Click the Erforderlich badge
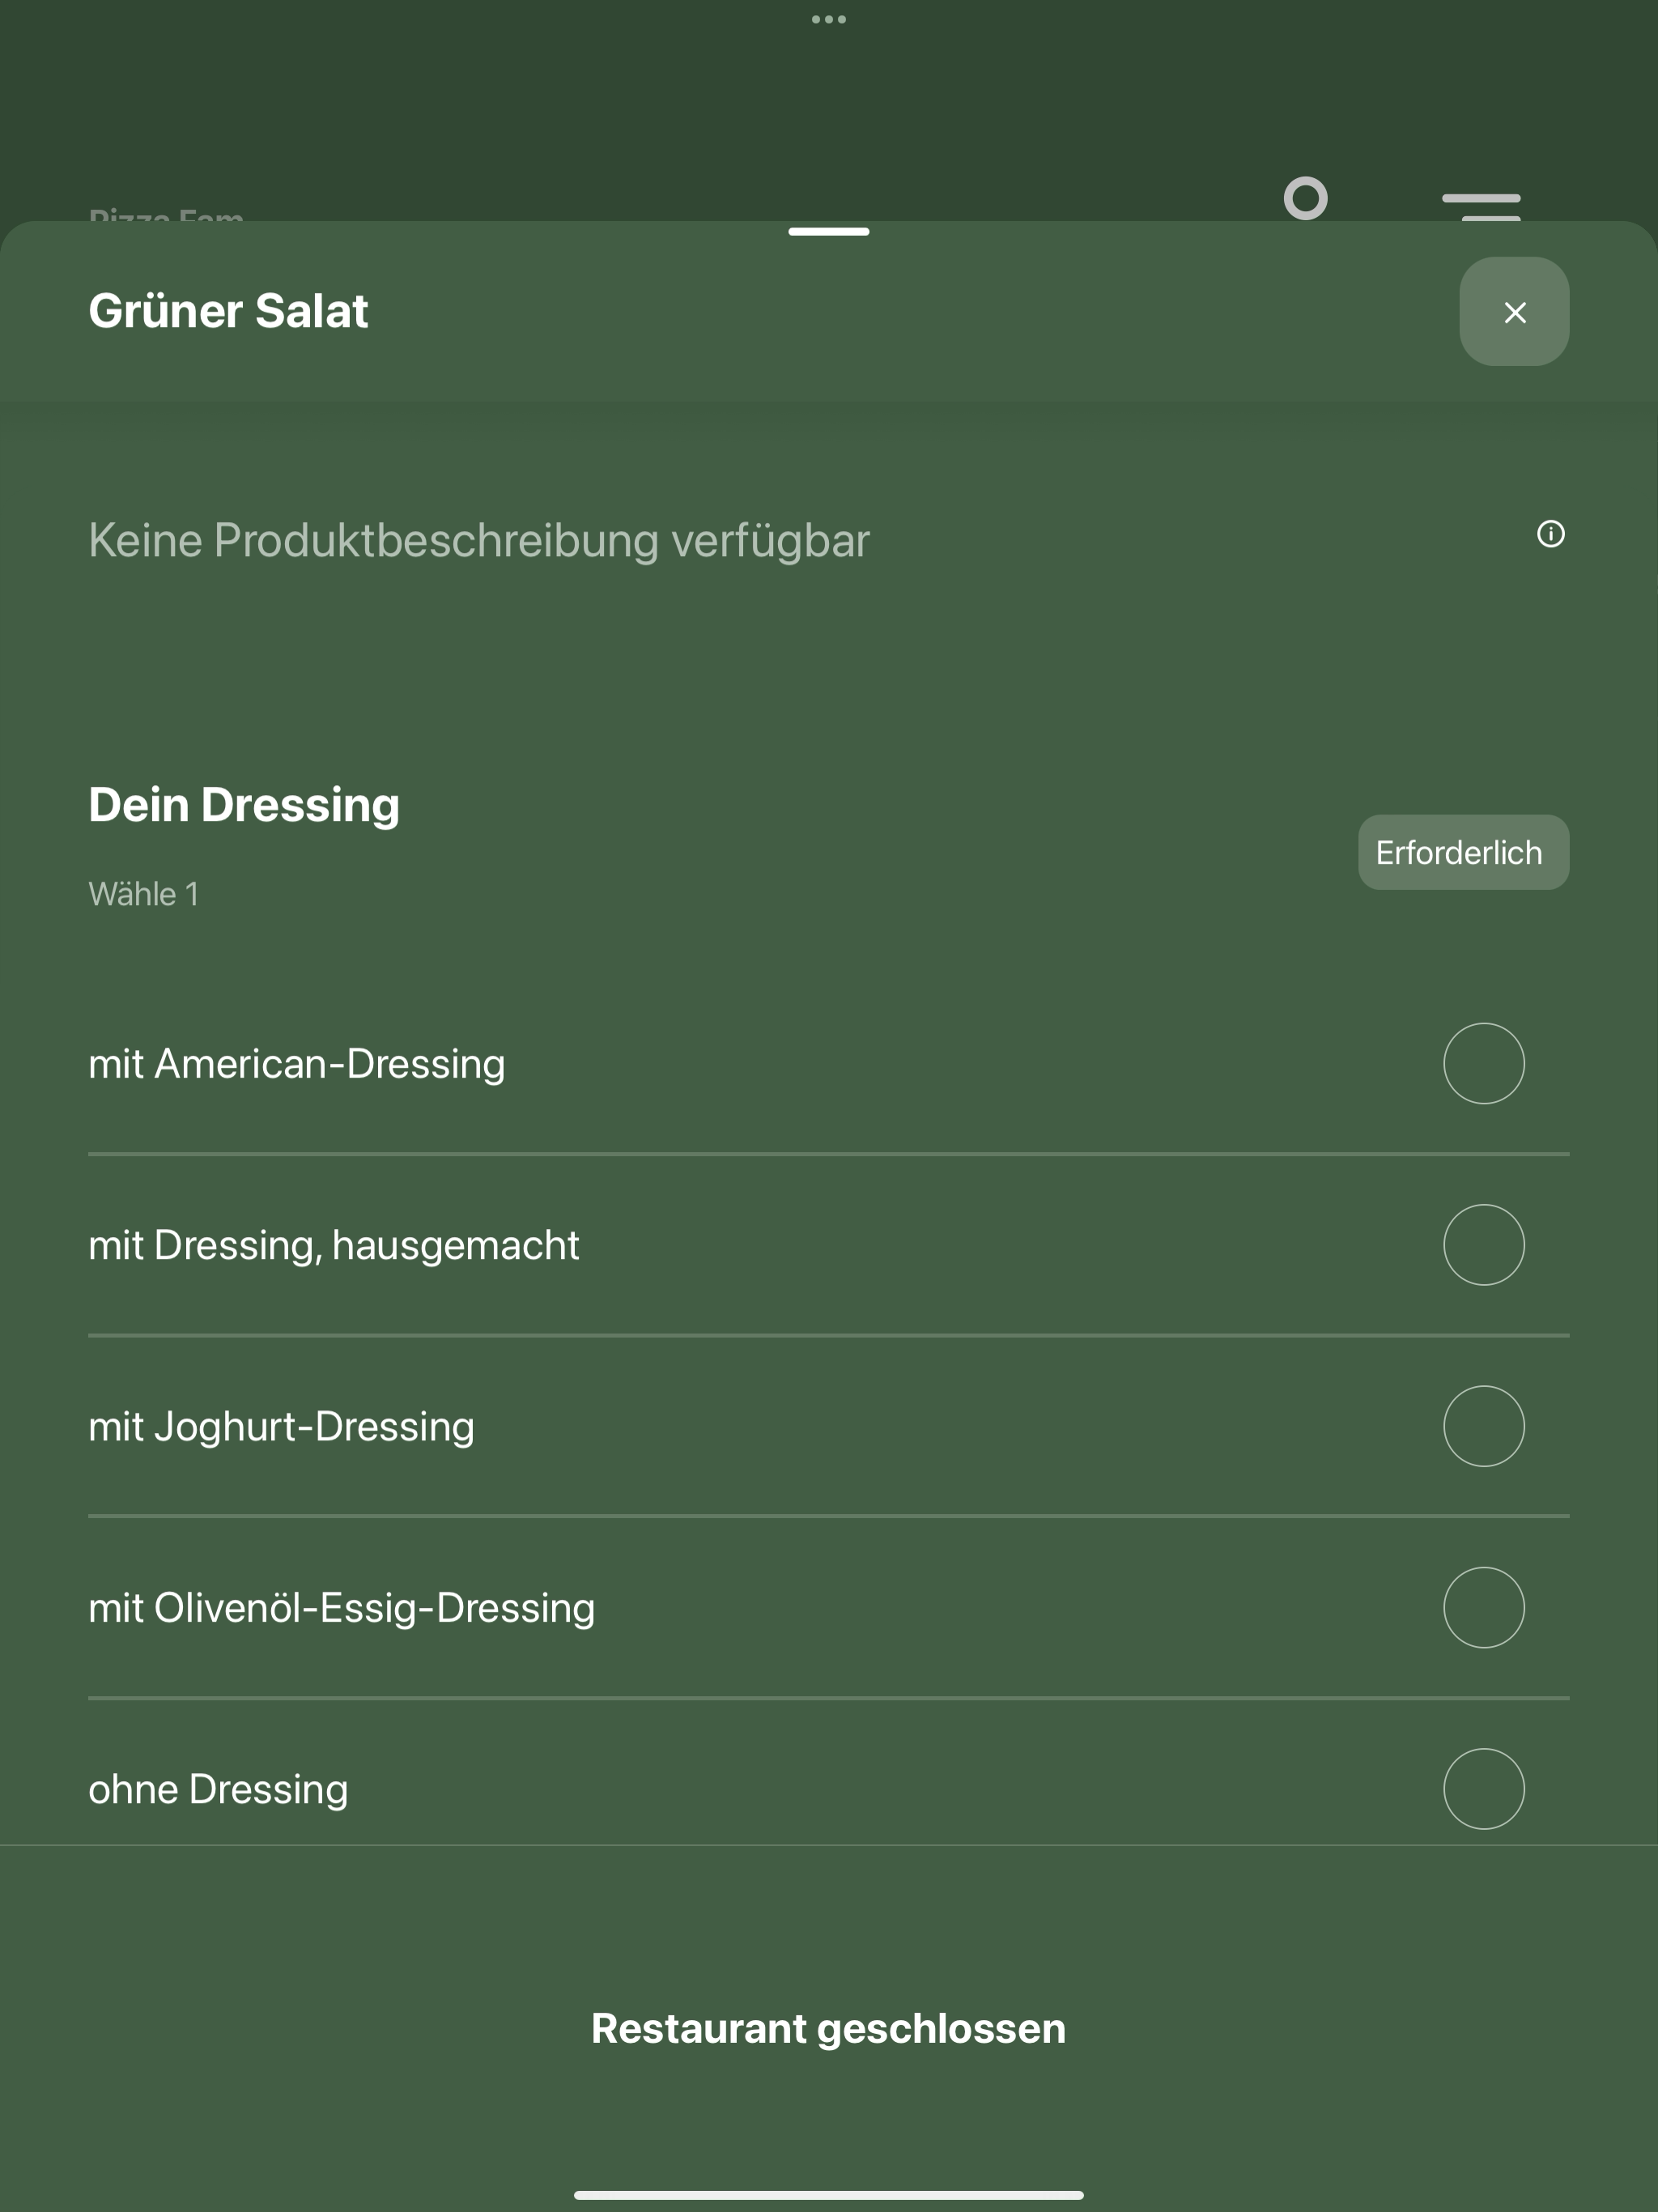Image resolution: width=1658 pixels, height=2212 pixels. 1463,852
